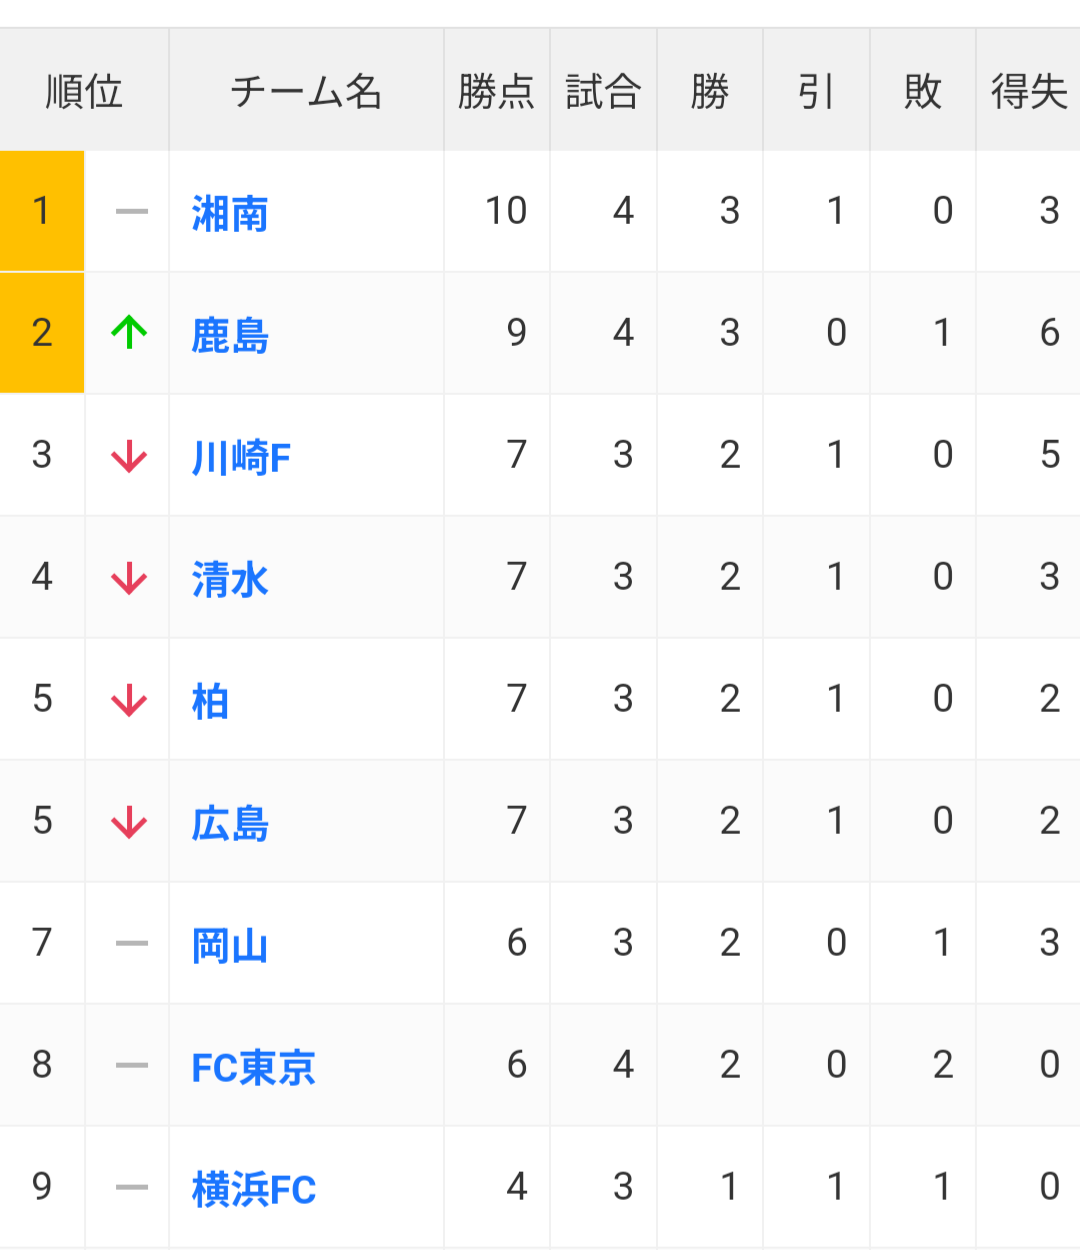
Task: Open the 岡山 team link
Action: click(230, 945)
